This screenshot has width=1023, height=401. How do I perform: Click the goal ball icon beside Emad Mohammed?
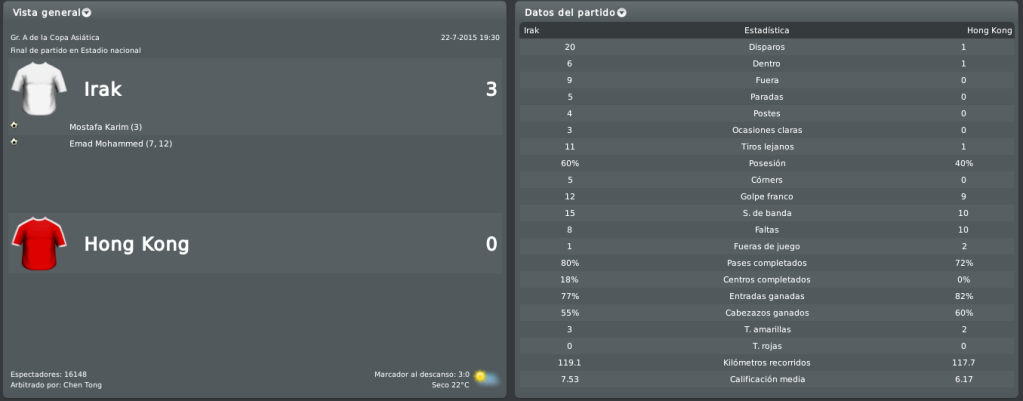[x=14, y=141]
